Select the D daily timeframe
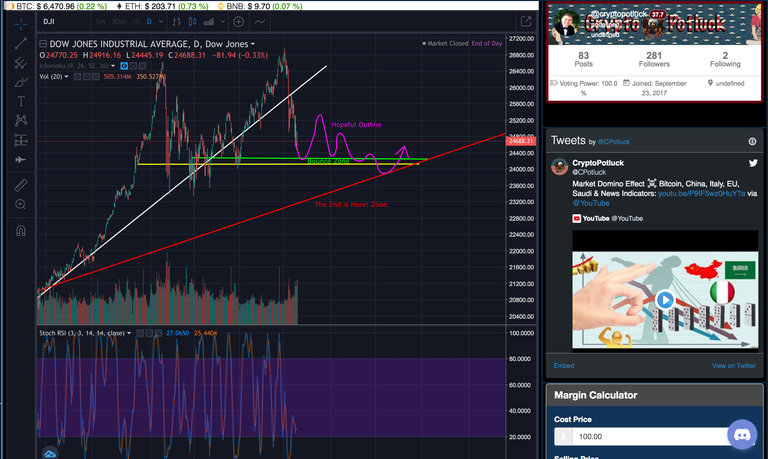 point(149,22)
